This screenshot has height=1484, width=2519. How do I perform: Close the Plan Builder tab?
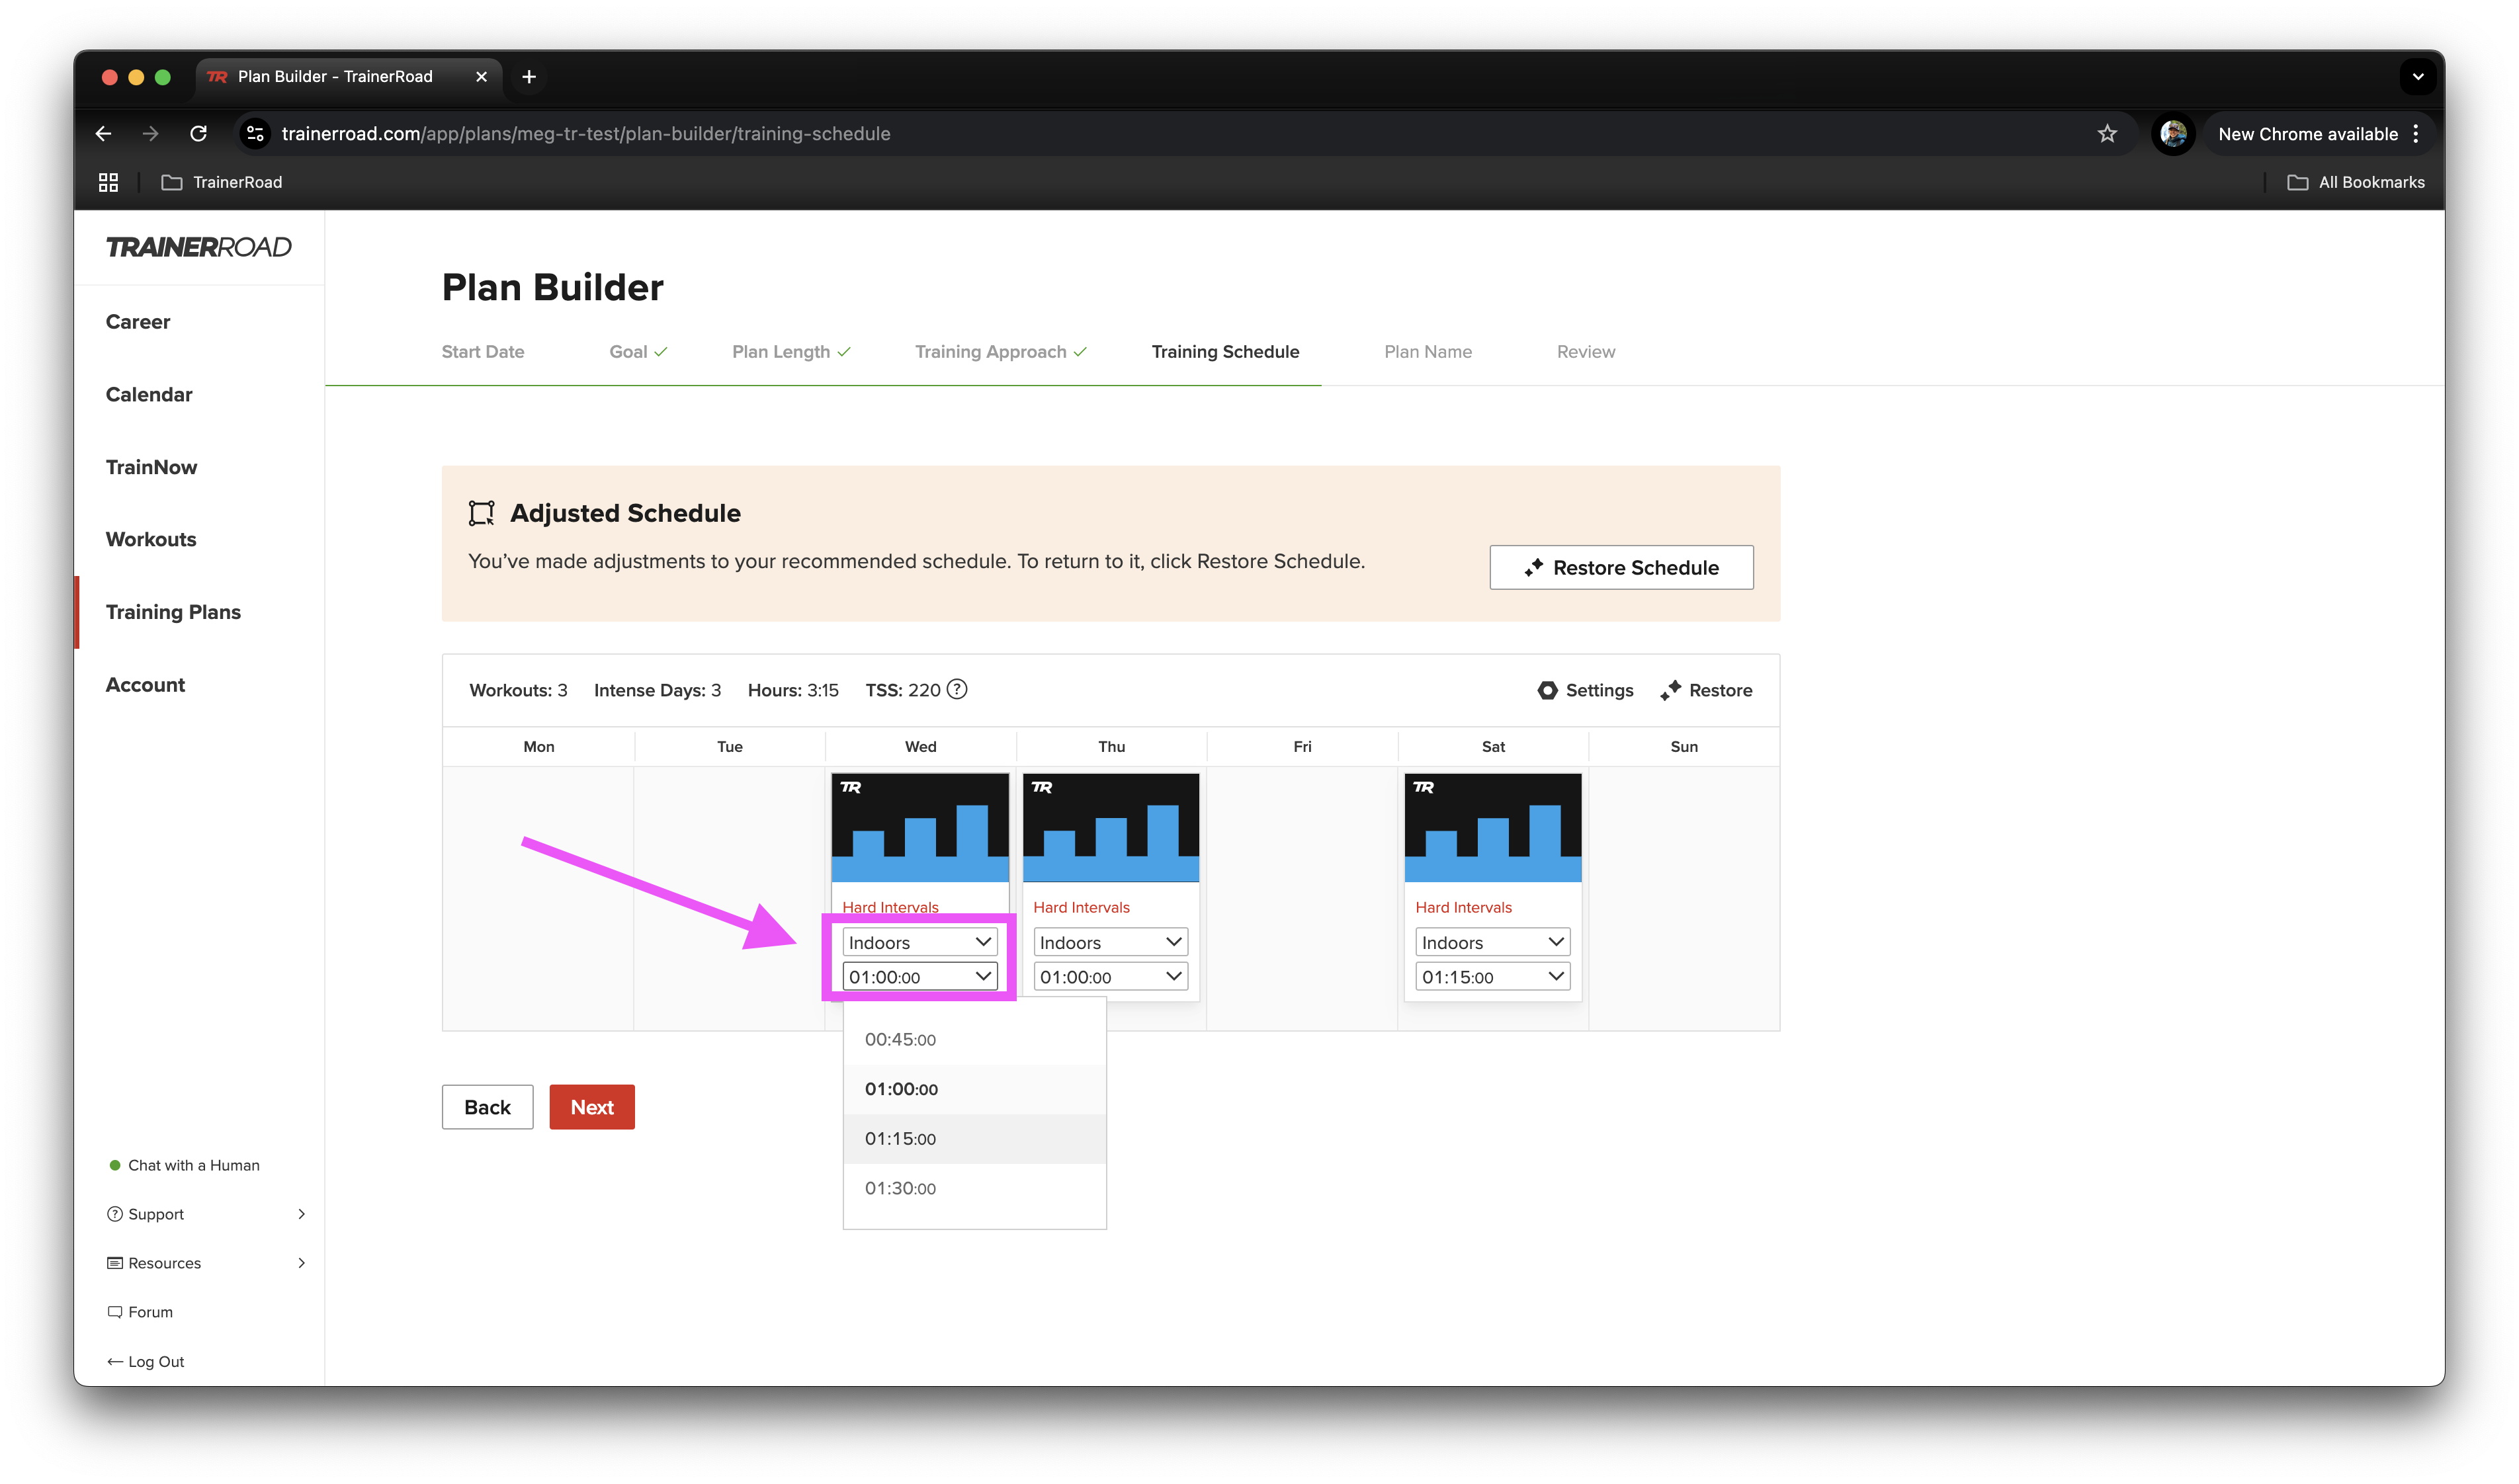point(481,77)
